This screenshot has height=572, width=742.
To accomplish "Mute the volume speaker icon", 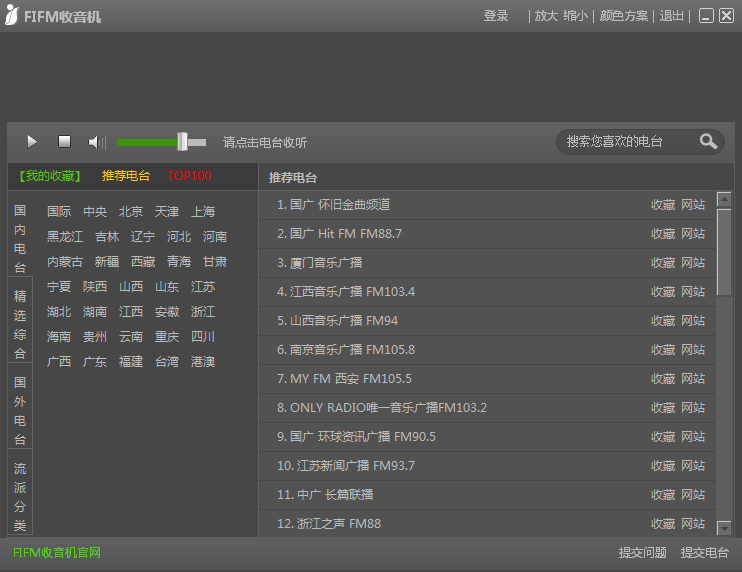I will (97, 142).
